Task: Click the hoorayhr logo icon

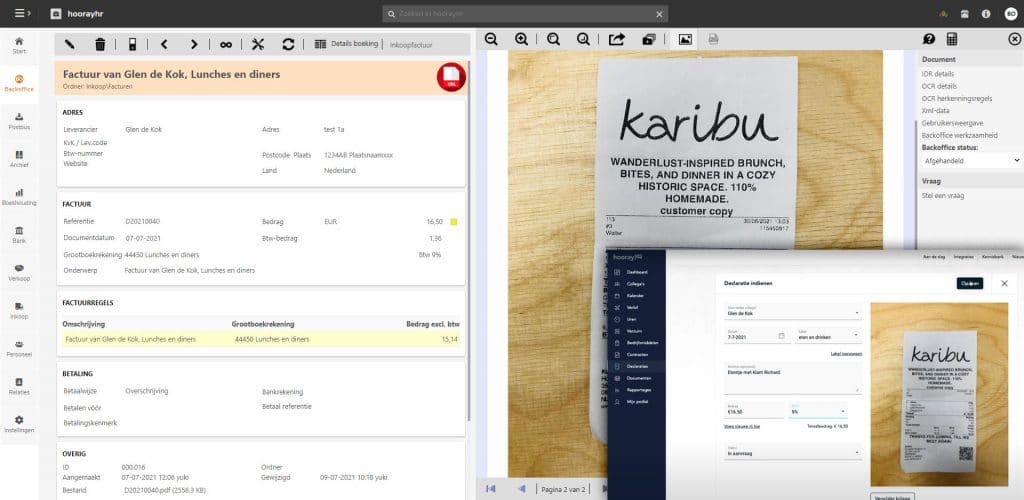Action: click(56, 13)
